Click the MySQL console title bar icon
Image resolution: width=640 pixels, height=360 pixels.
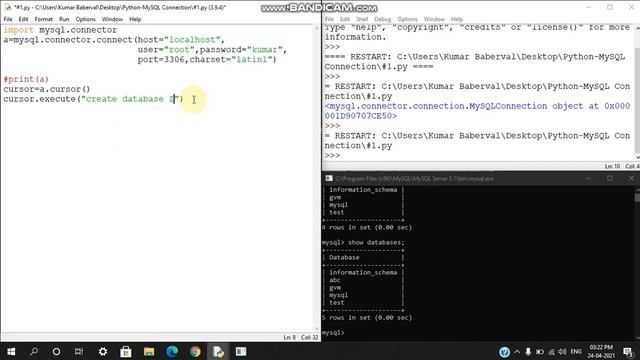(329, 178)
